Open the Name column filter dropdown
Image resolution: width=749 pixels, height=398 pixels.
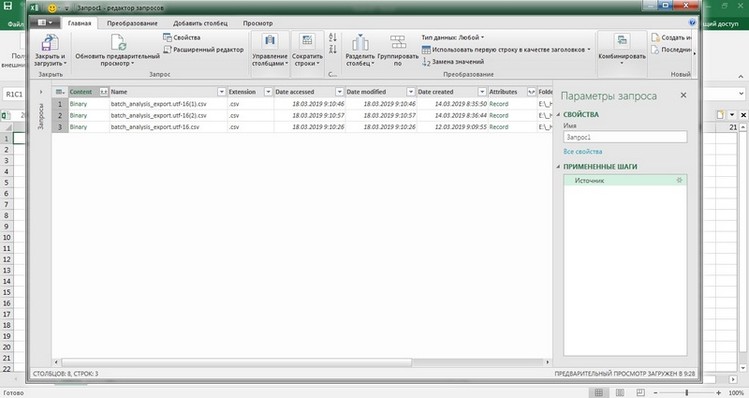[222, 92]
